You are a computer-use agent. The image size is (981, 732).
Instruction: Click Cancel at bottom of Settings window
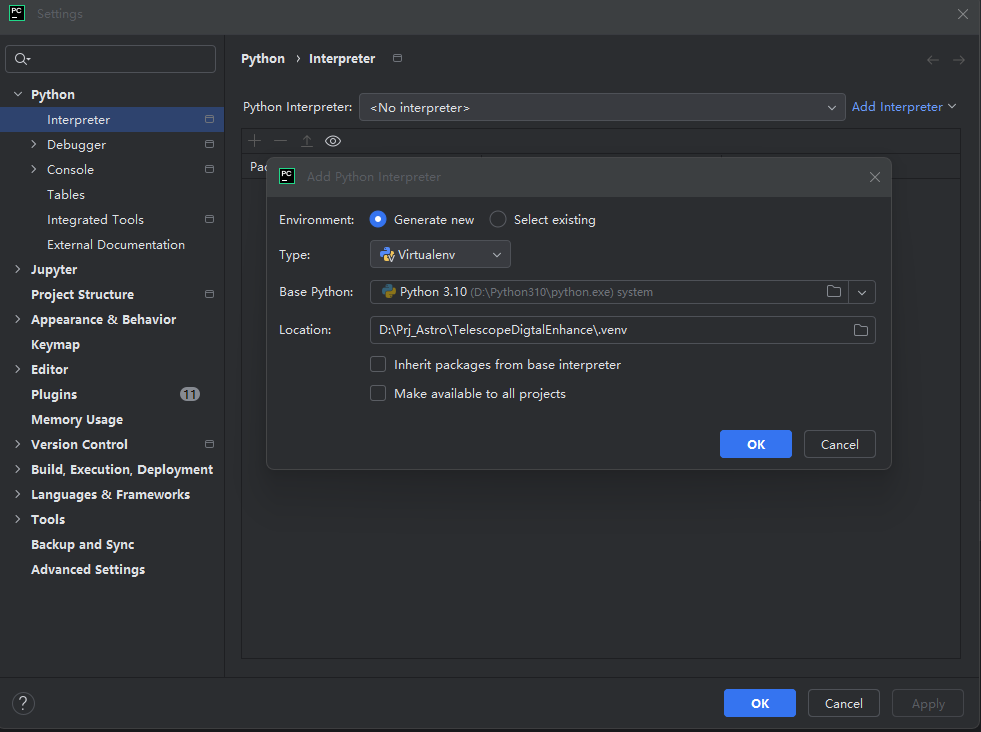(843, 703)
